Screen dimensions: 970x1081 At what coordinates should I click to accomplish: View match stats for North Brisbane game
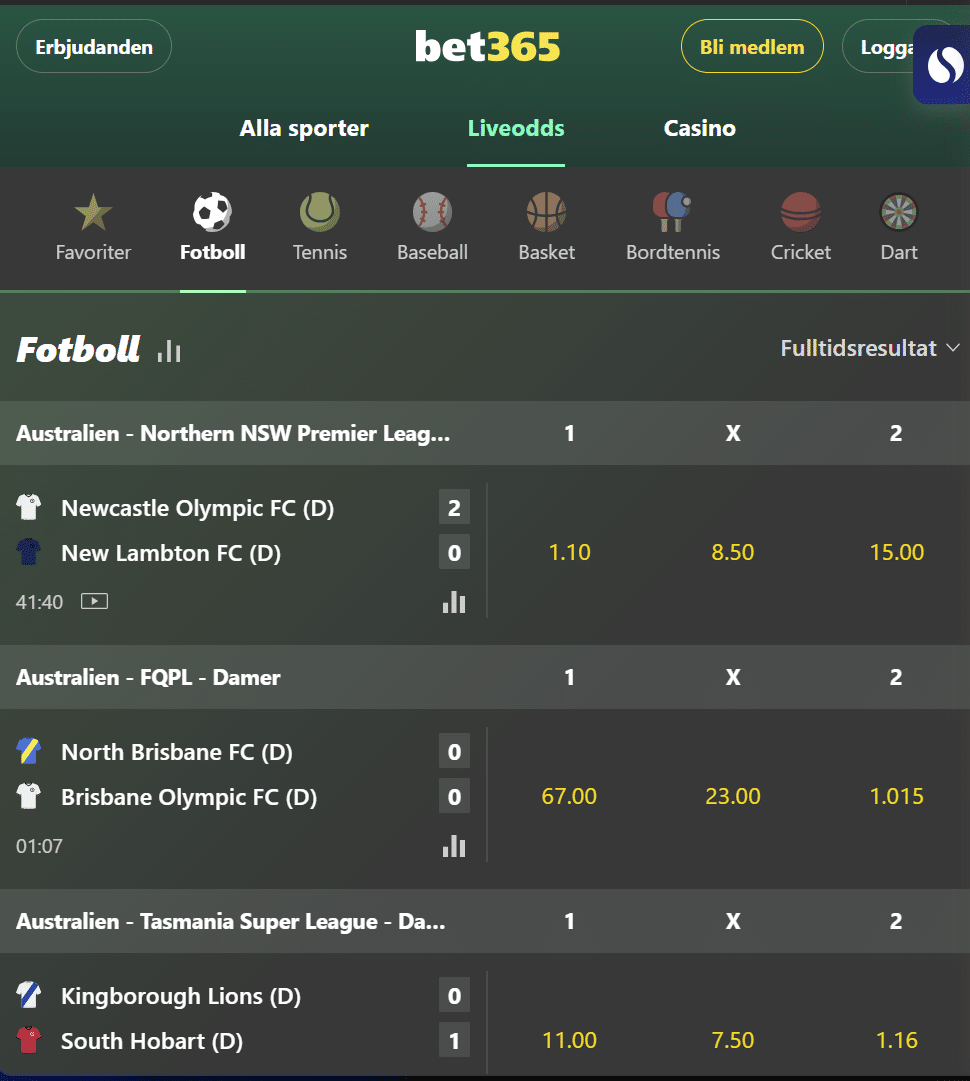pos(454,846)
